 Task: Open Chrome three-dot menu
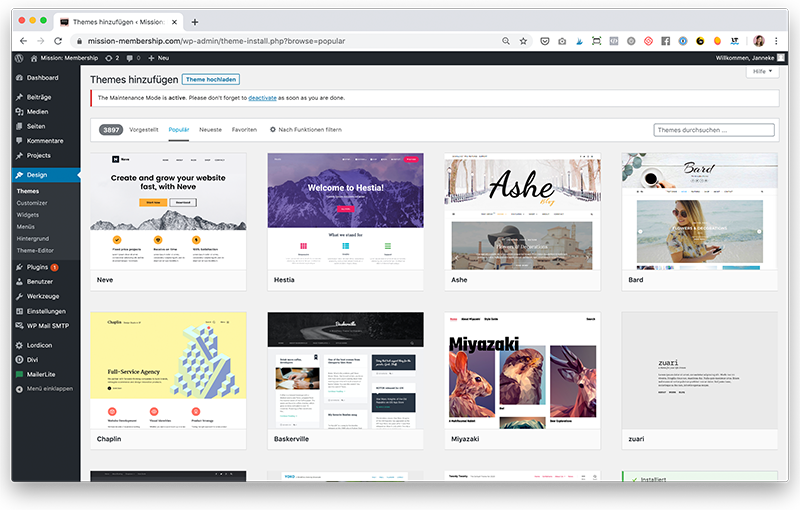pyautogui.click(x=776, y=41)
